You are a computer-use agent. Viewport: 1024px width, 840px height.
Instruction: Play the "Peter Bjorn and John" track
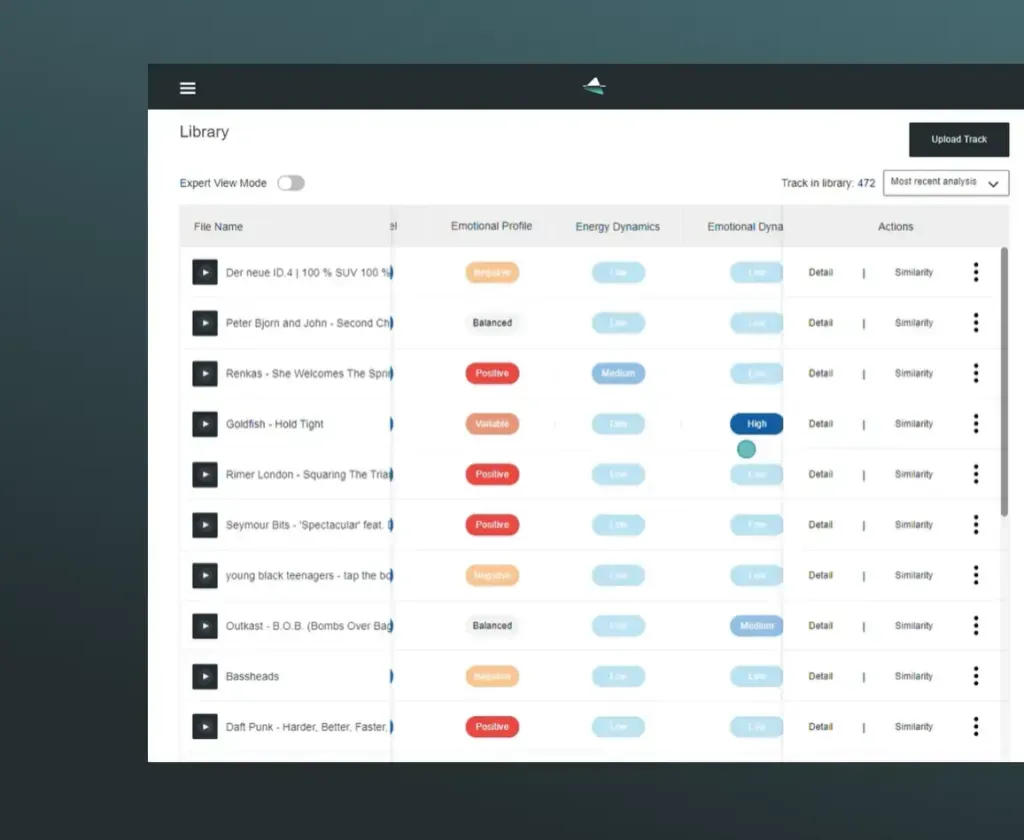204,322
